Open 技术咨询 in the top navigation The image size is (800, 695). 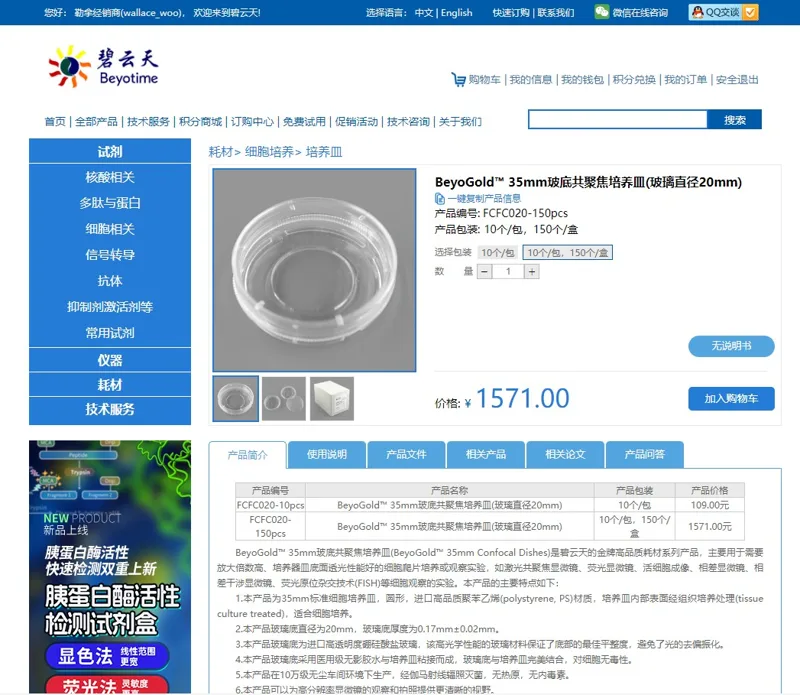pyautogui.click(x=408, y=121)
